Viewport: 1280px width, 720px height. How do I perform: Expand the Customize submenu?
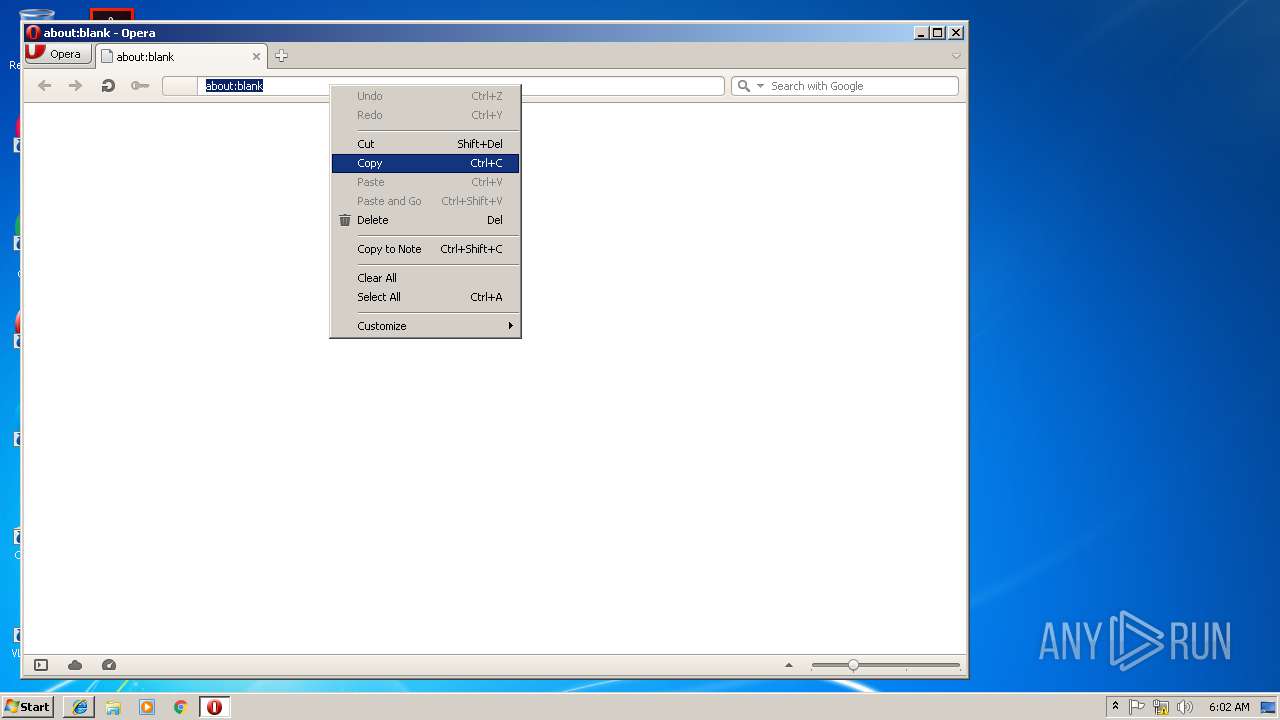[x=425, y=326]
